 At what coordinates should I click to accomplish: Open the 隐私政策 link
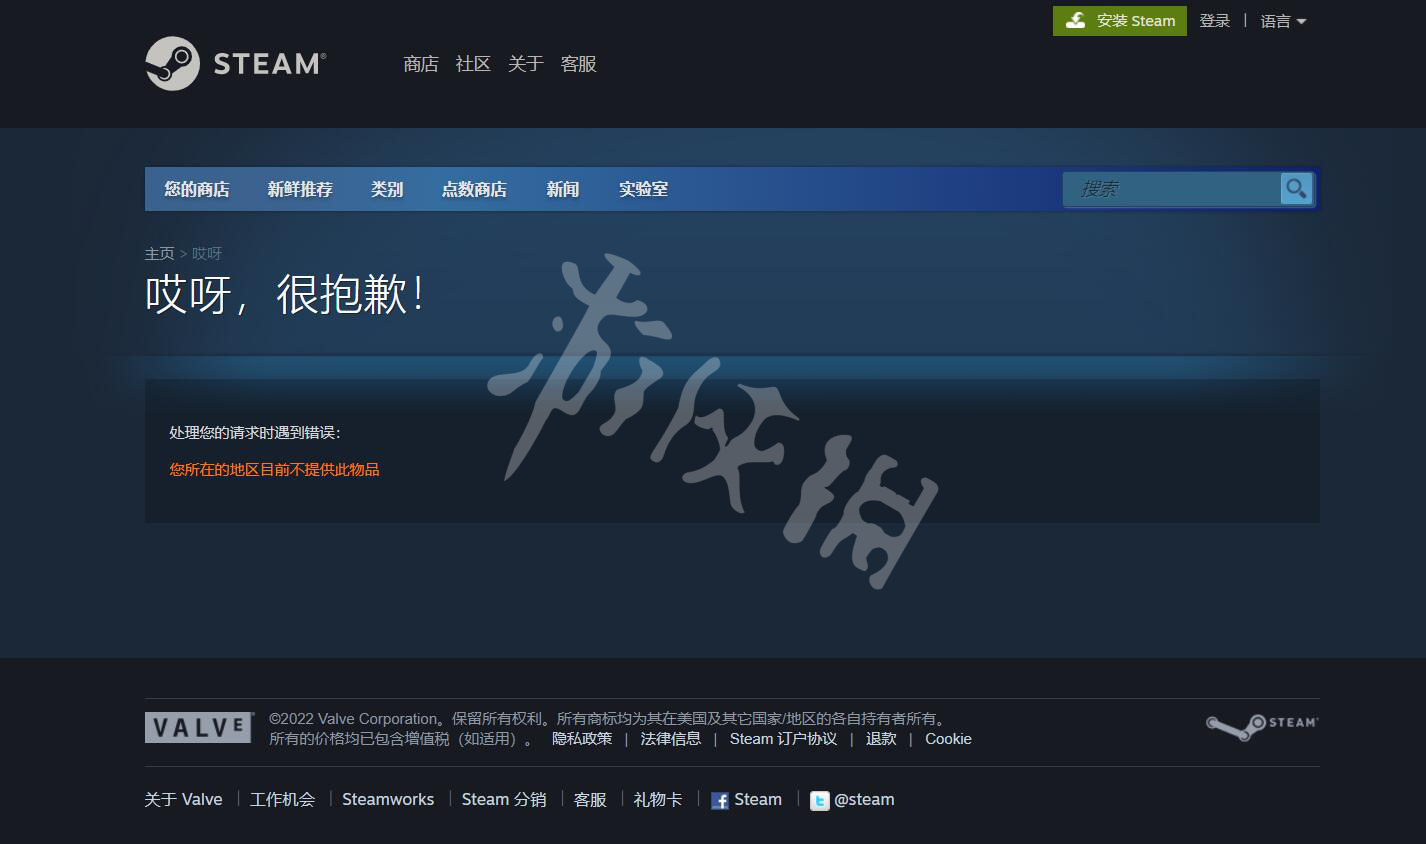click(582, 739)
